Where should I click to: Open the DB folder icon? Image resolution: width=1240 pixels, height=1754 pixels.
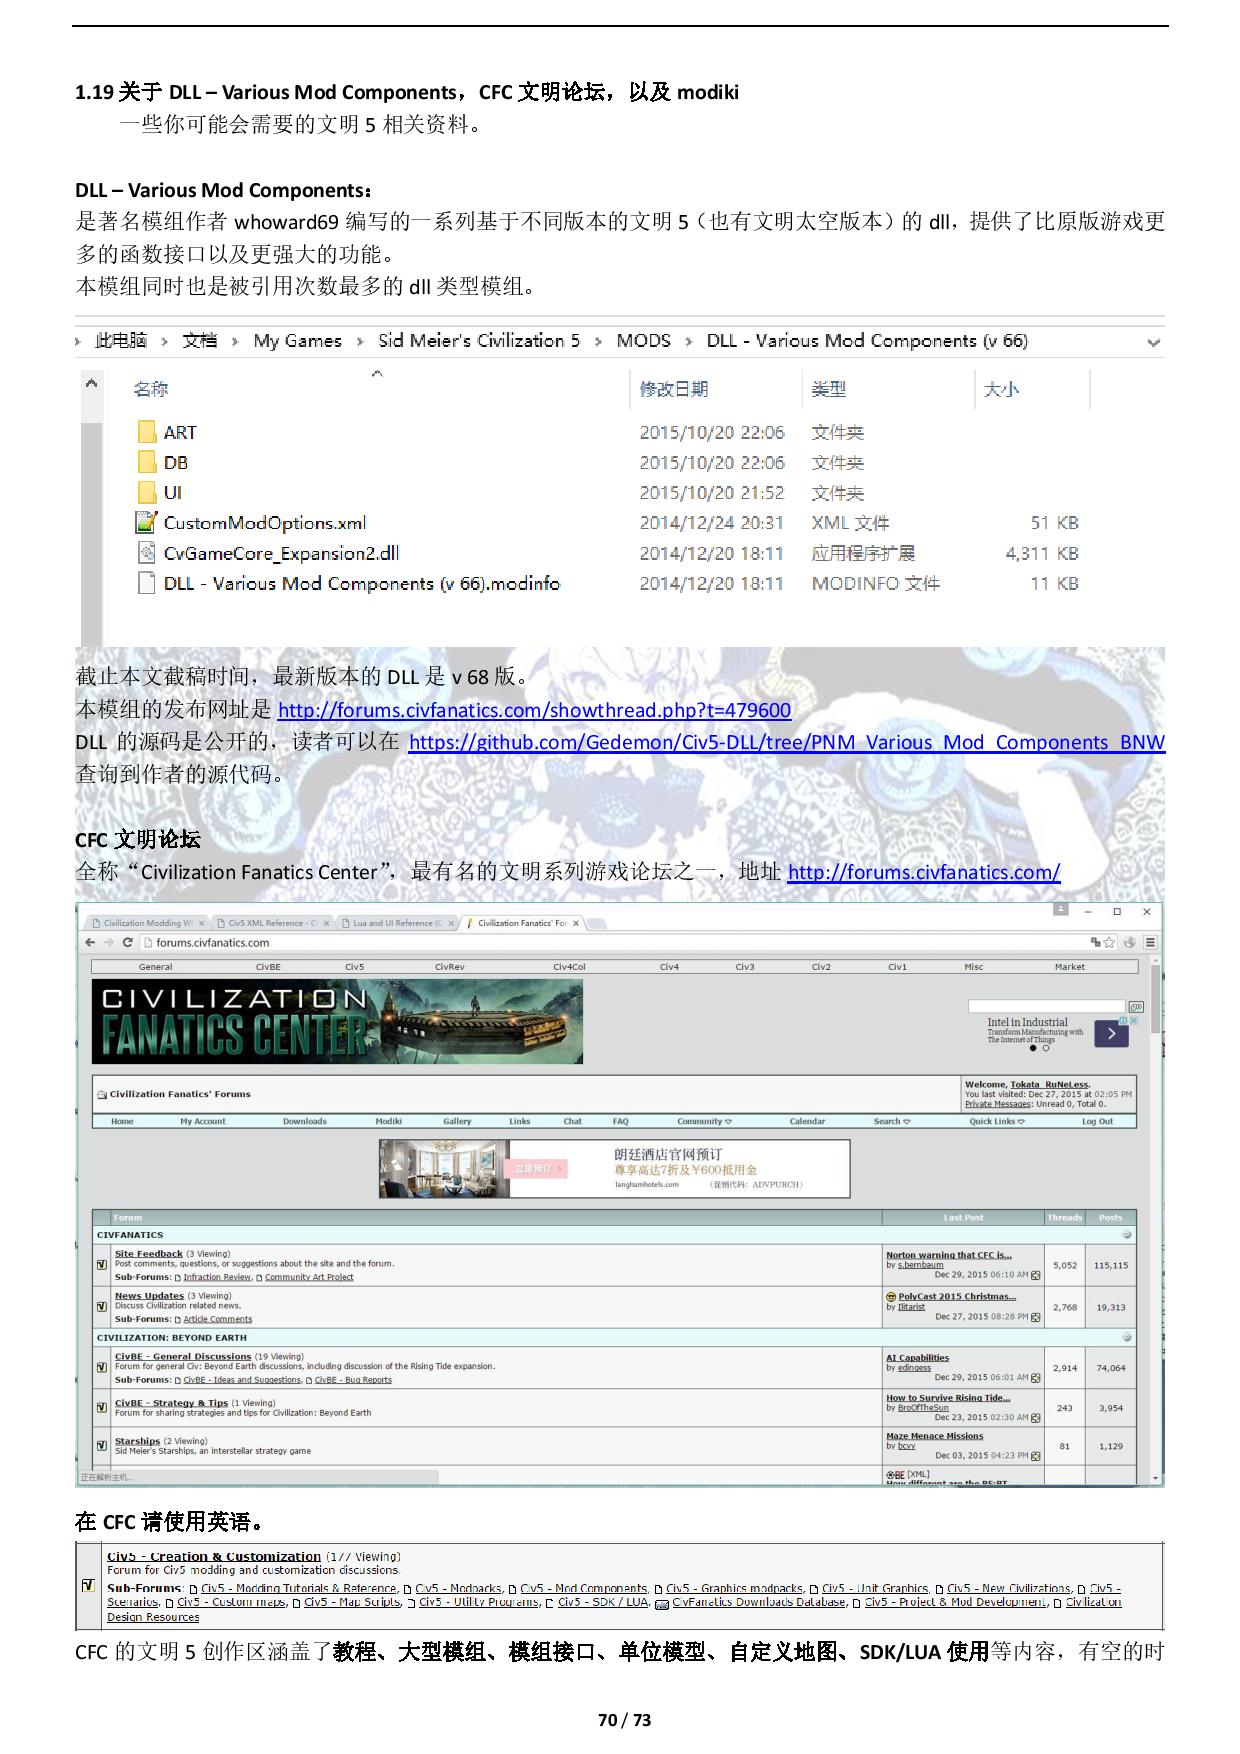click(x=147, y=462)
